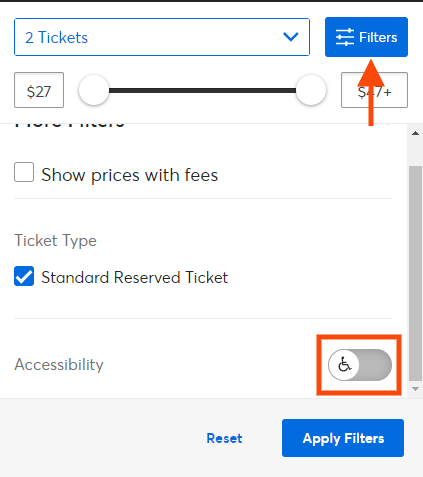
Task: Click the $47+ maximum price field
Action: tap(374, 90)
